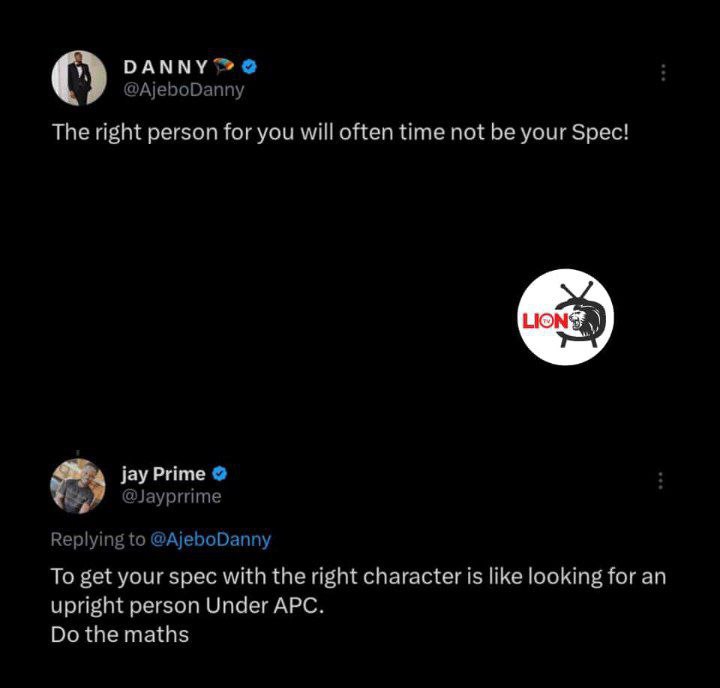Click the TV antenna atop the logo
This screenshot has height=688, width=720.
(x=576, y=290)
